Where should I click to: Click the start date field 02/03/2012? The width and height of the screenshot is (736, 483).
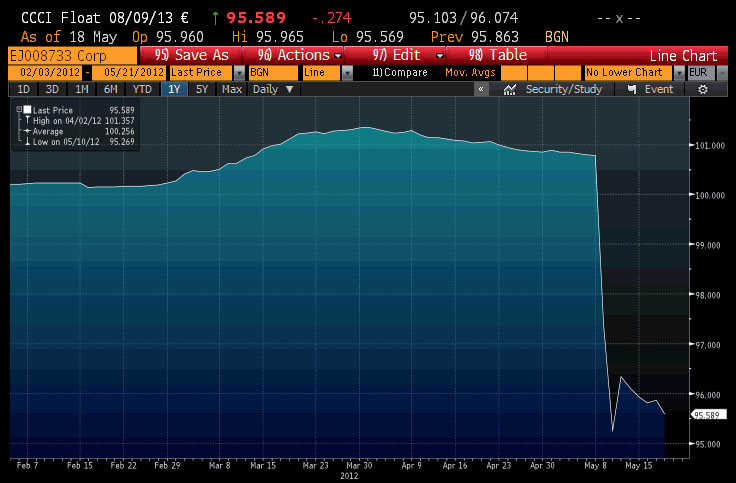coord(44,73)
